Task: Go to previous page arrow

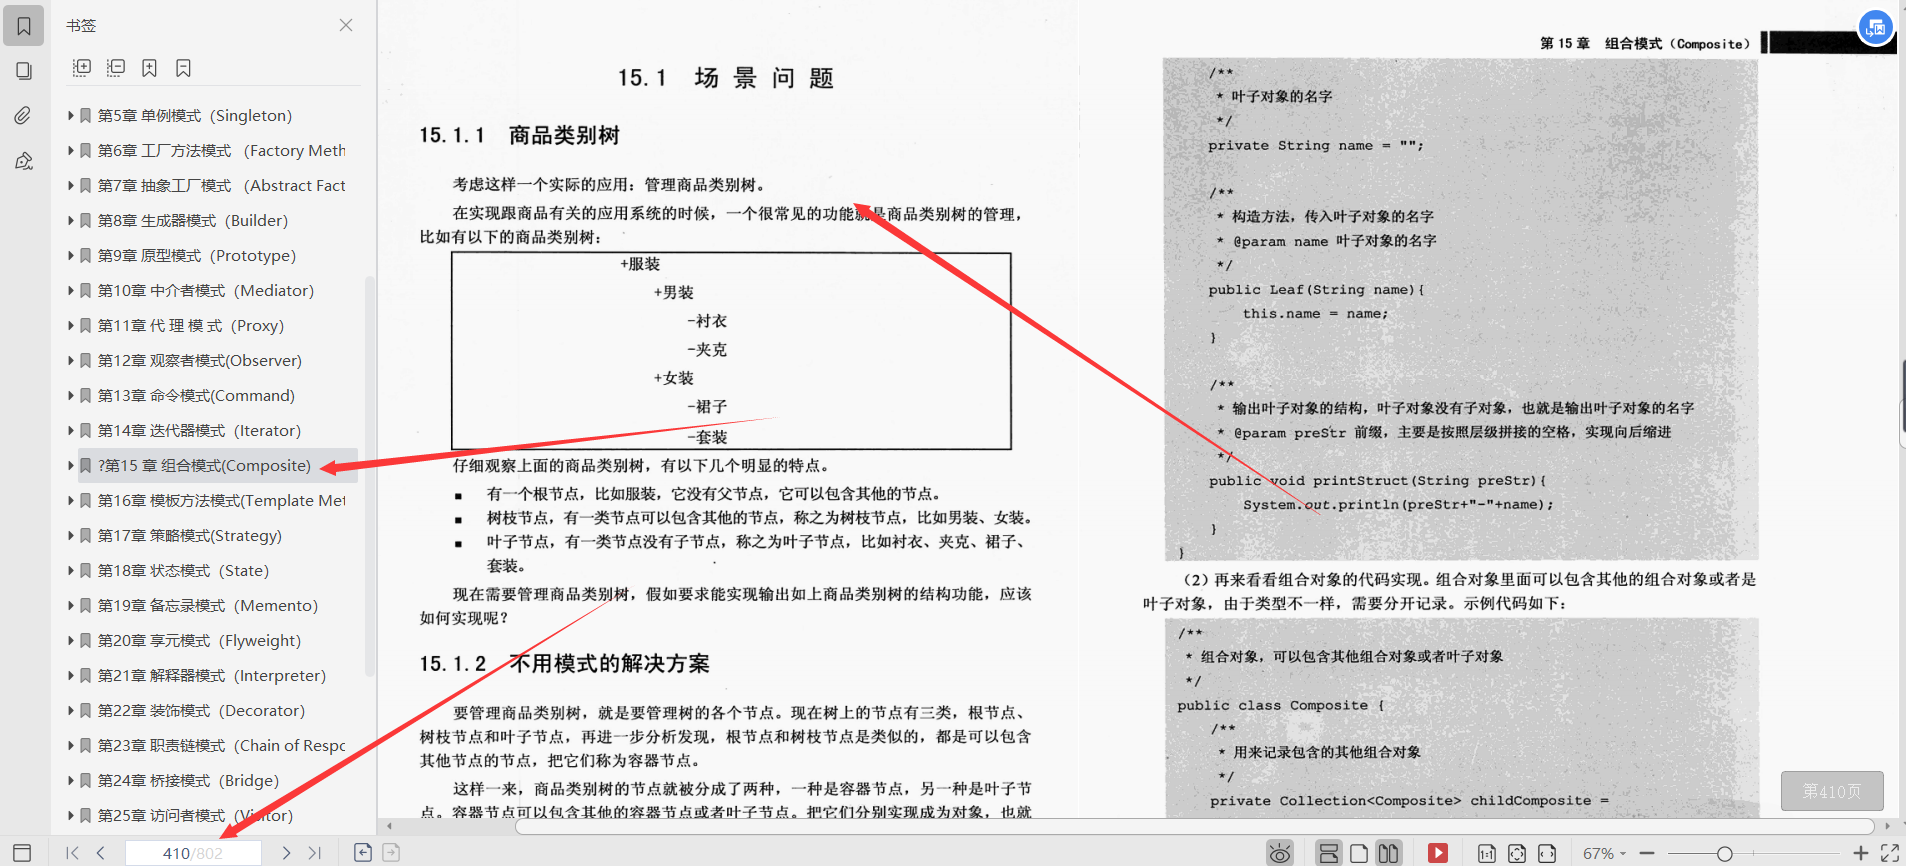Action: pos(101,853)
